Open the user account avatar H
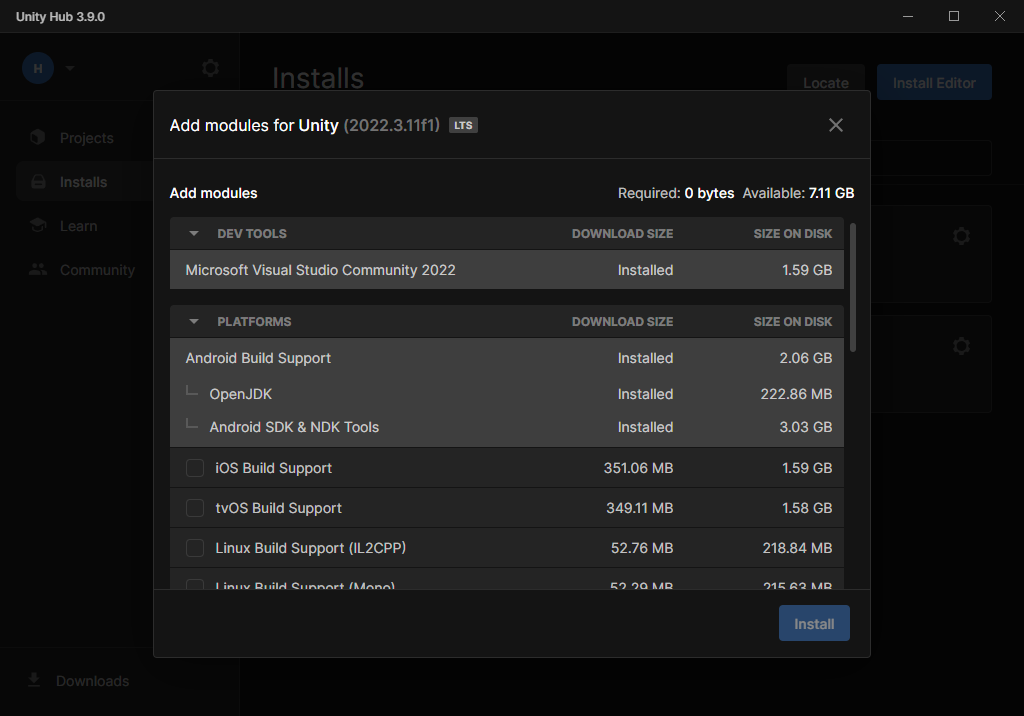This screenshot has height=716, width=1024. pos(38,68)
